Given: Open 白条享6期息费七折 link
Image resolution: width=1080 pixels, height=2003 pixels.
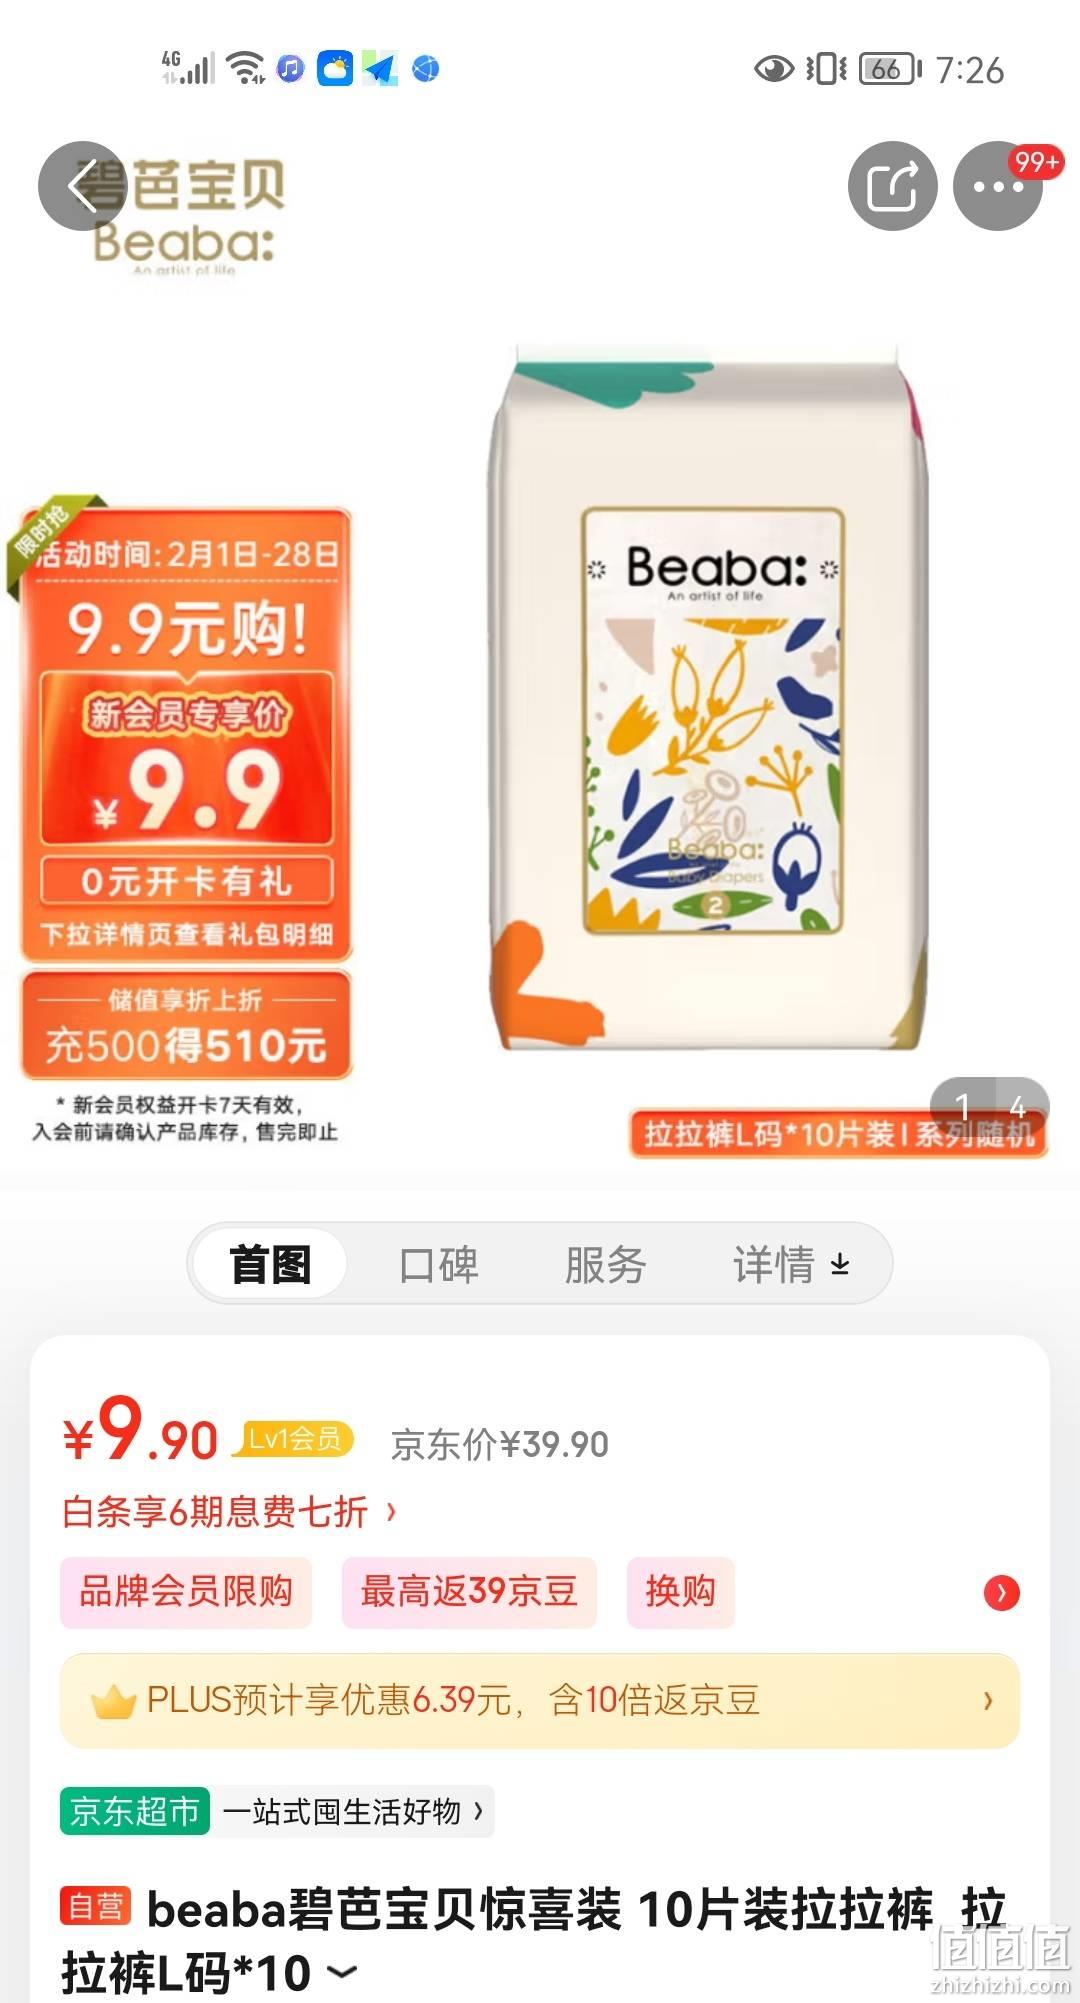Looking at the screenshot, I should (230, 1511).
